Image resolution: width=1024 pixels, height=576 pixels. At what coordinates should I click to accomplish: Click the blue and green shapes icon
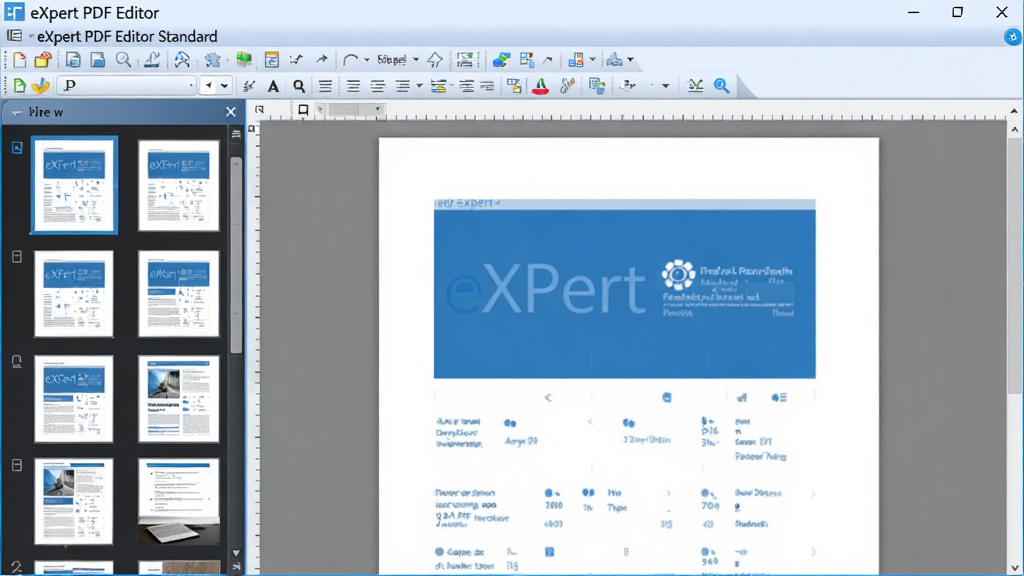[502, 60]
